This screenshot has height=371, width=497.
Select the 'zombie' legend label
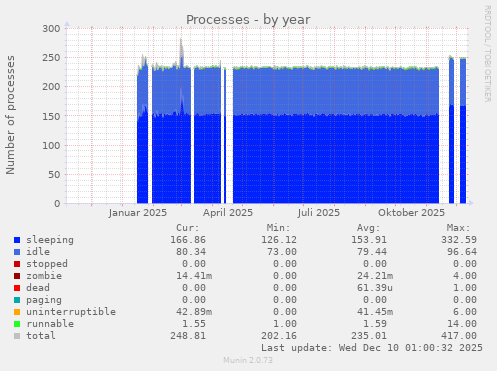[x=44, y=276]
